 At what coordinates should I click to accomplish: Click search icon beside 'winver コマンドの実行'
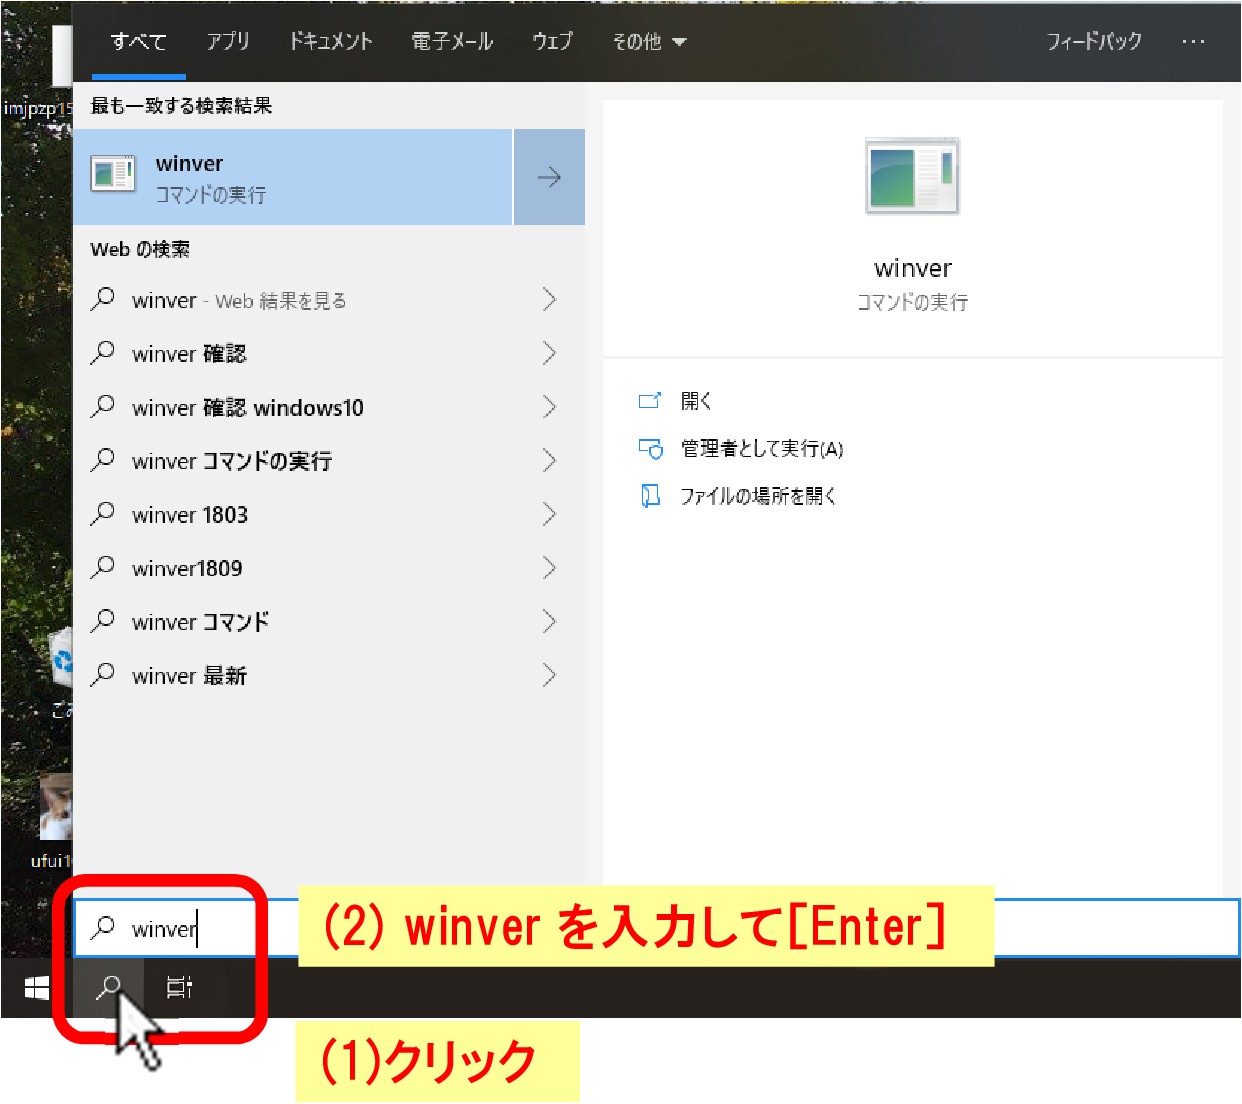coord(103,460)
